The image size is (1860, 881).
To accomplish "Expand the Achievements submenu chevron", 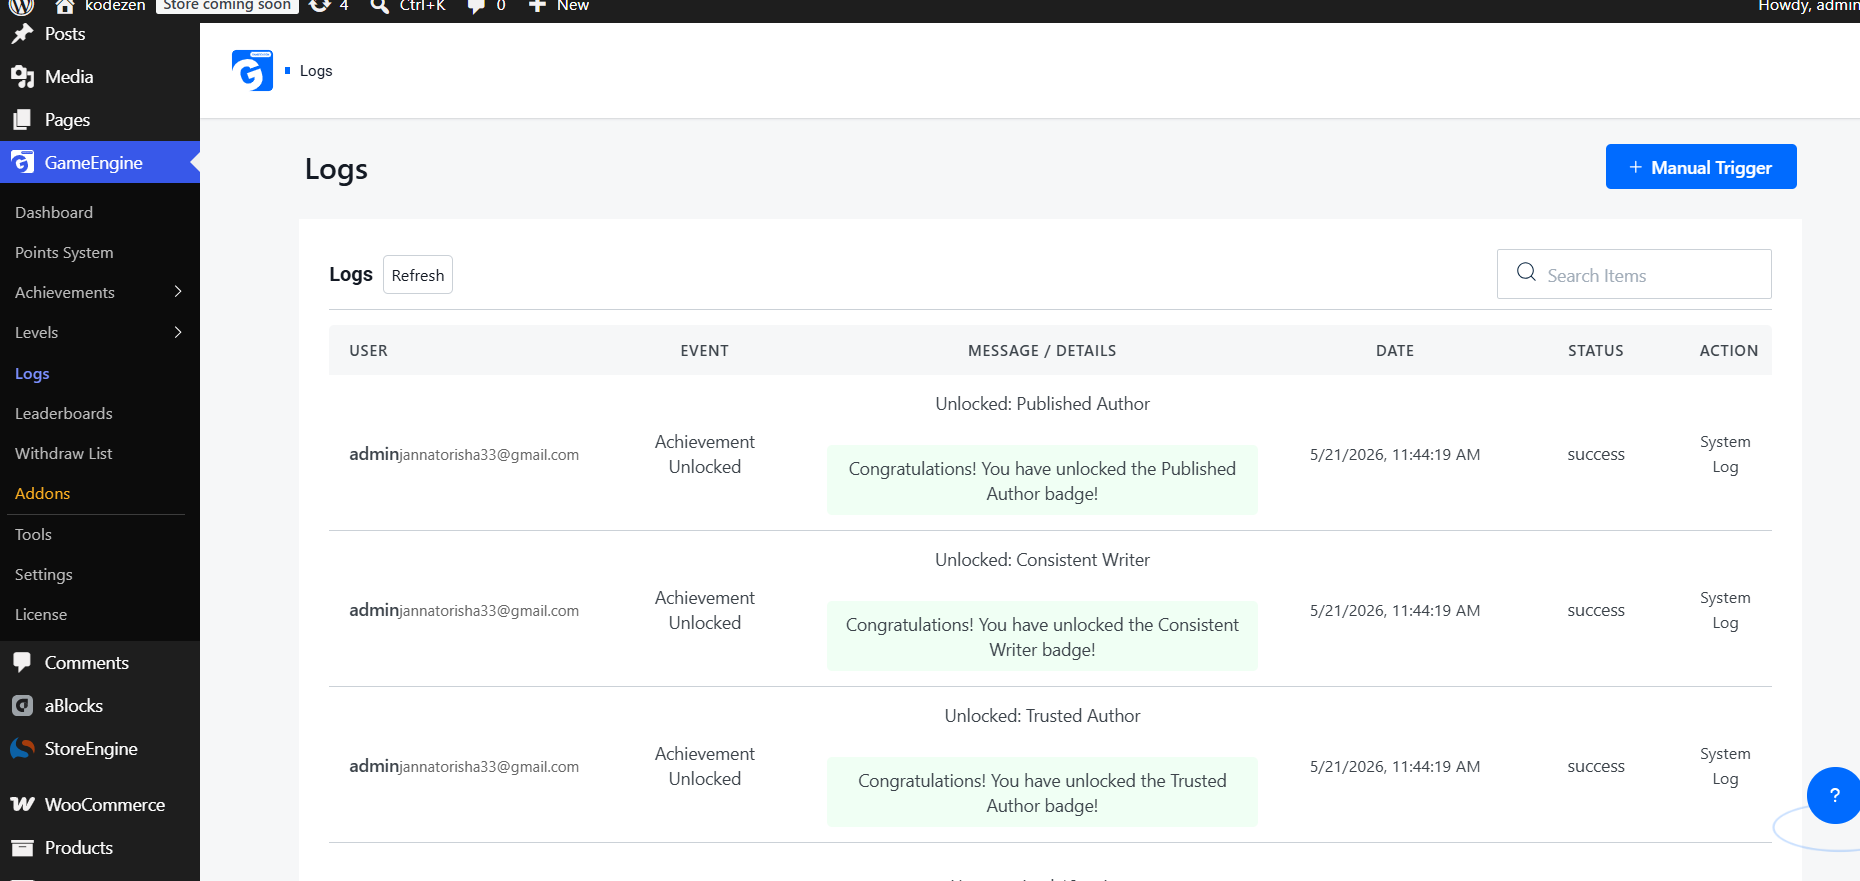I will [178, 291].
